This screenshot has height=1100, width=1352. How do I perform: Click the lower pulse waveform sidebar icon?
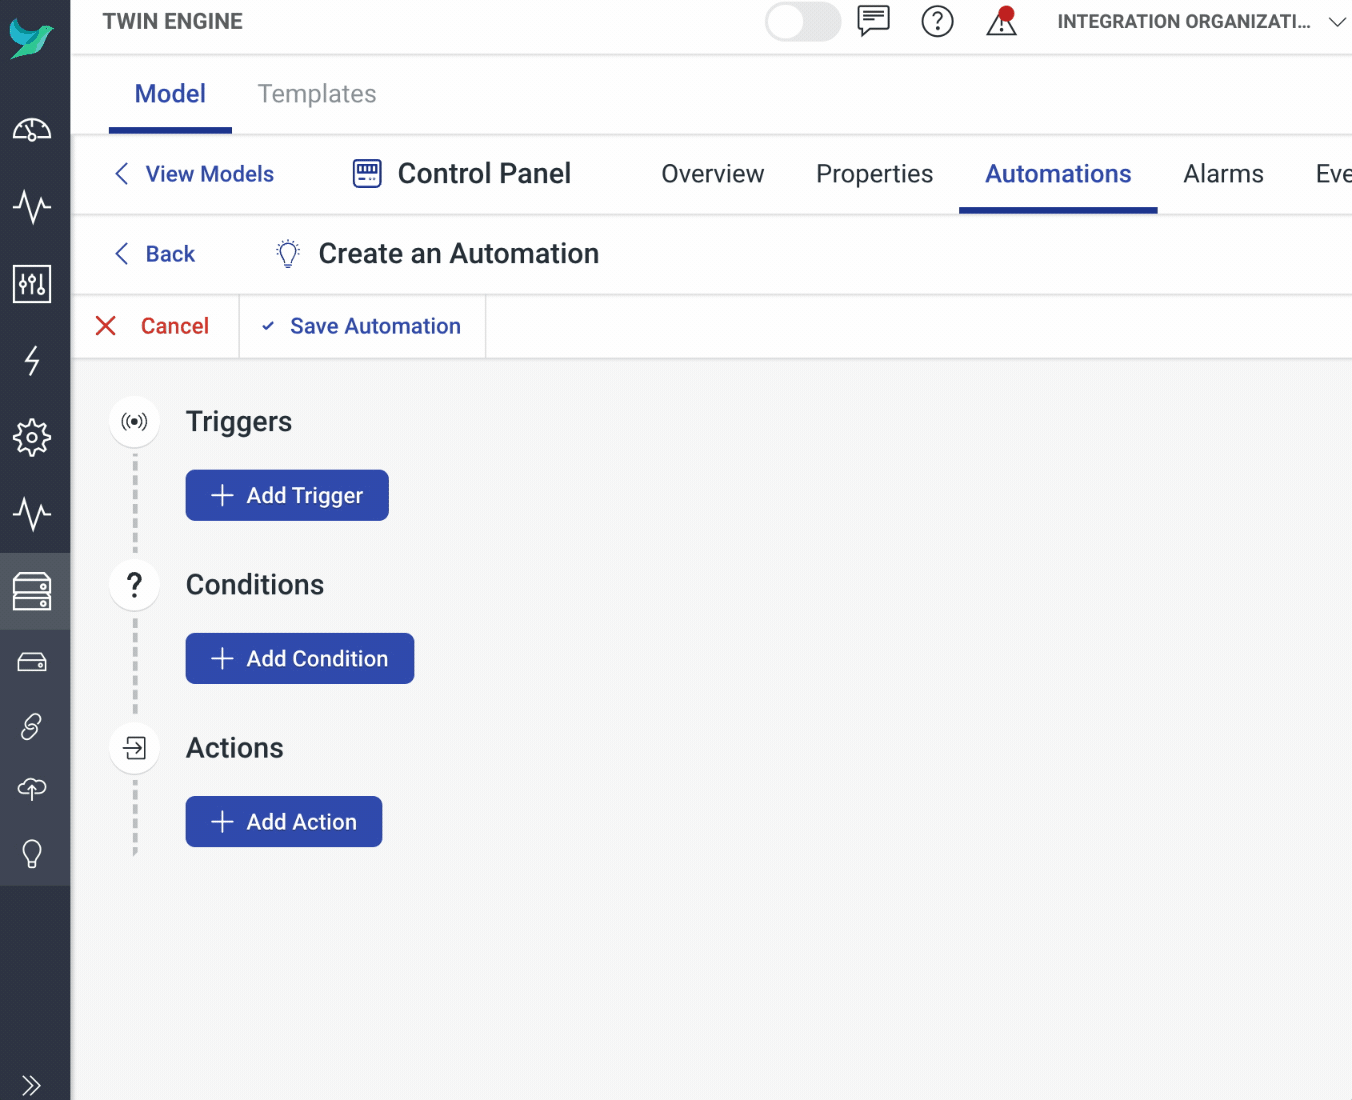pos(32,514)
